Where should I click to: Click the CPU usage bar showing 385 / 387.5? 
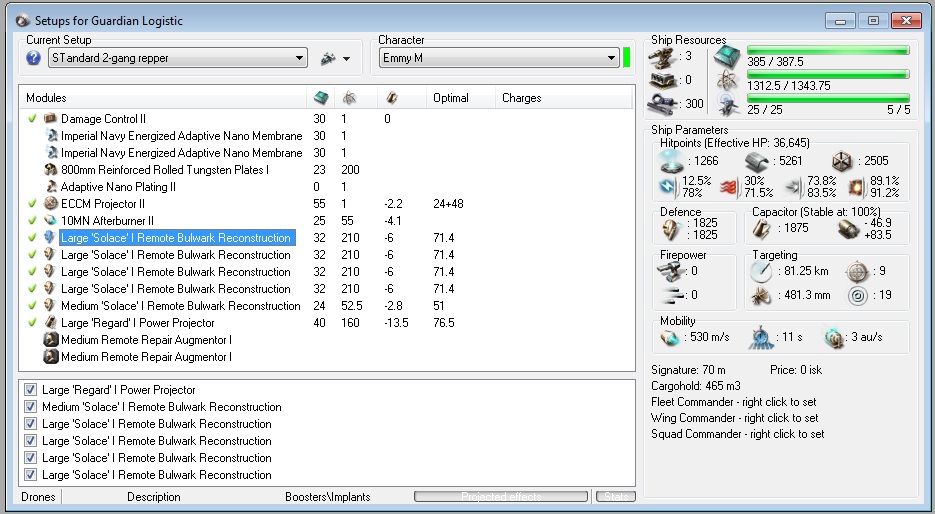click(828, 50)
